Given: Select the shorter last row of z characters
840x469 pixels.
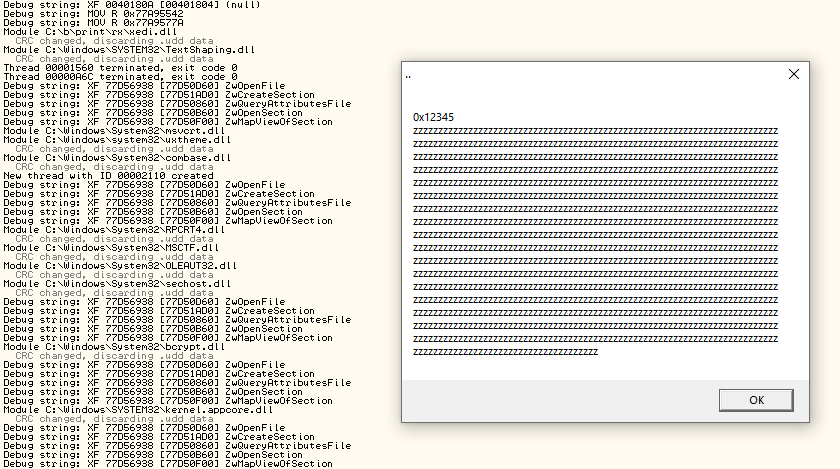Looking at the screenshot, I should 505,352.
